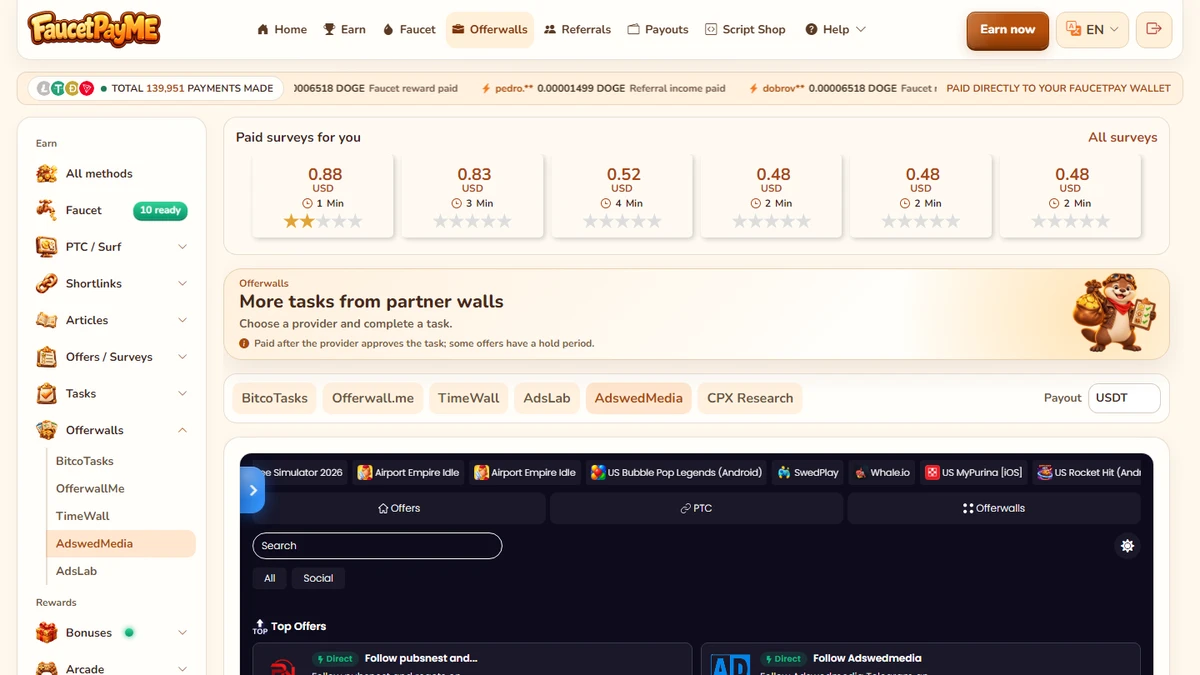Switch to the Offerwall.me provider tab
This screenshot has height=675, width=1200.
(x=373, y=398)
